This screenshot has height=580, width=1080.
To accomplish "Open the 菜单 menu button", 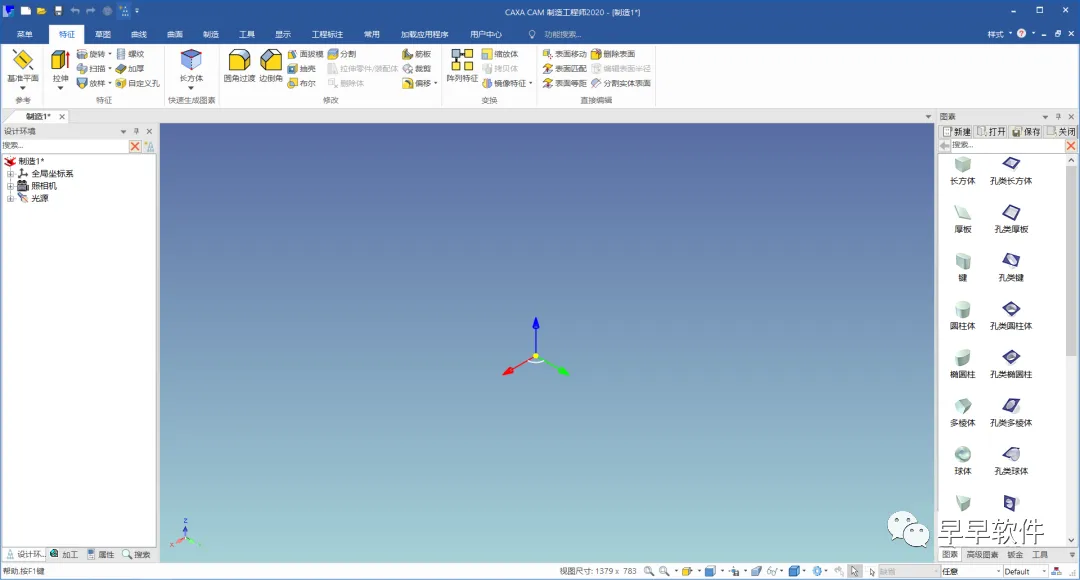I will tap(25, 34).
